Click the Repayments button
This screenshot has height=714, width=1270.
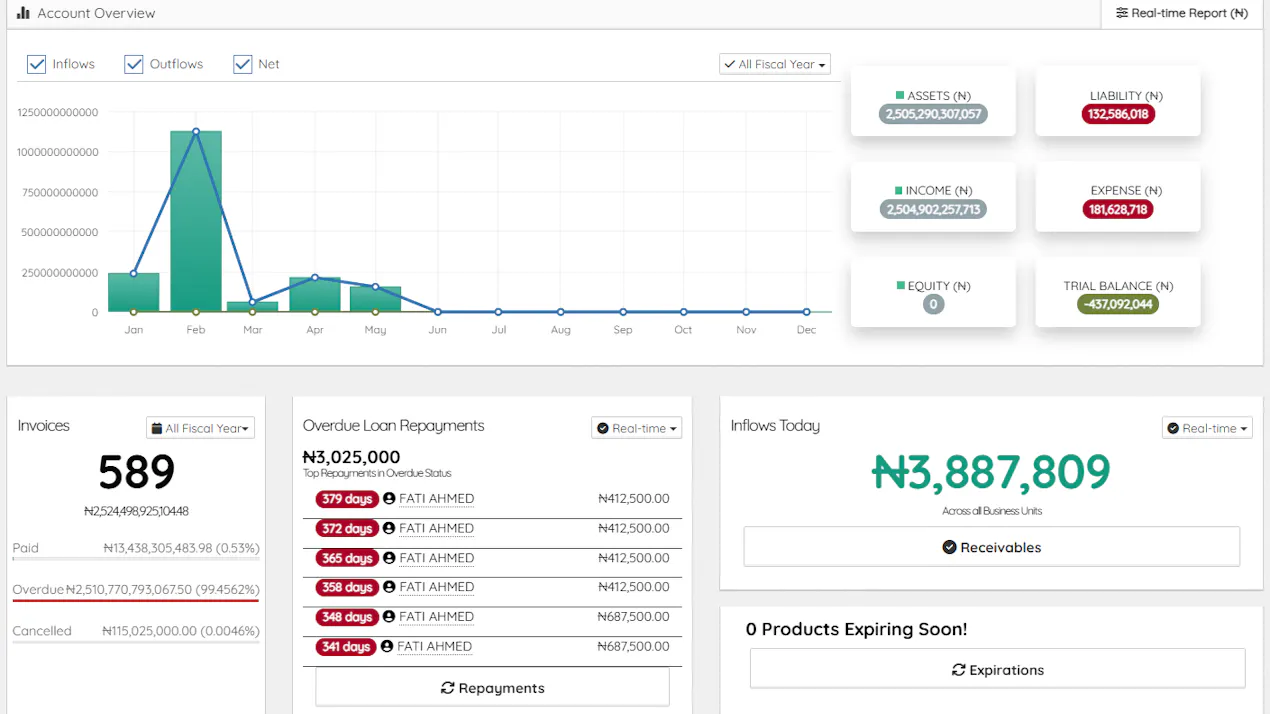click(x=492, y=688)
